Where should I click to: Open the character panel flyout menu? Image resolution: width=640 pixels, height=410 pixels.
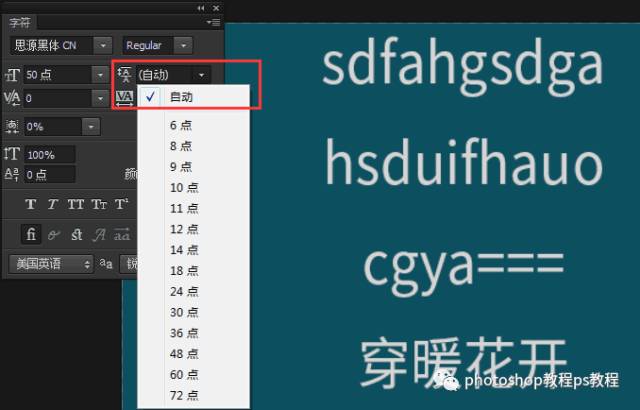tap(213, 21)
